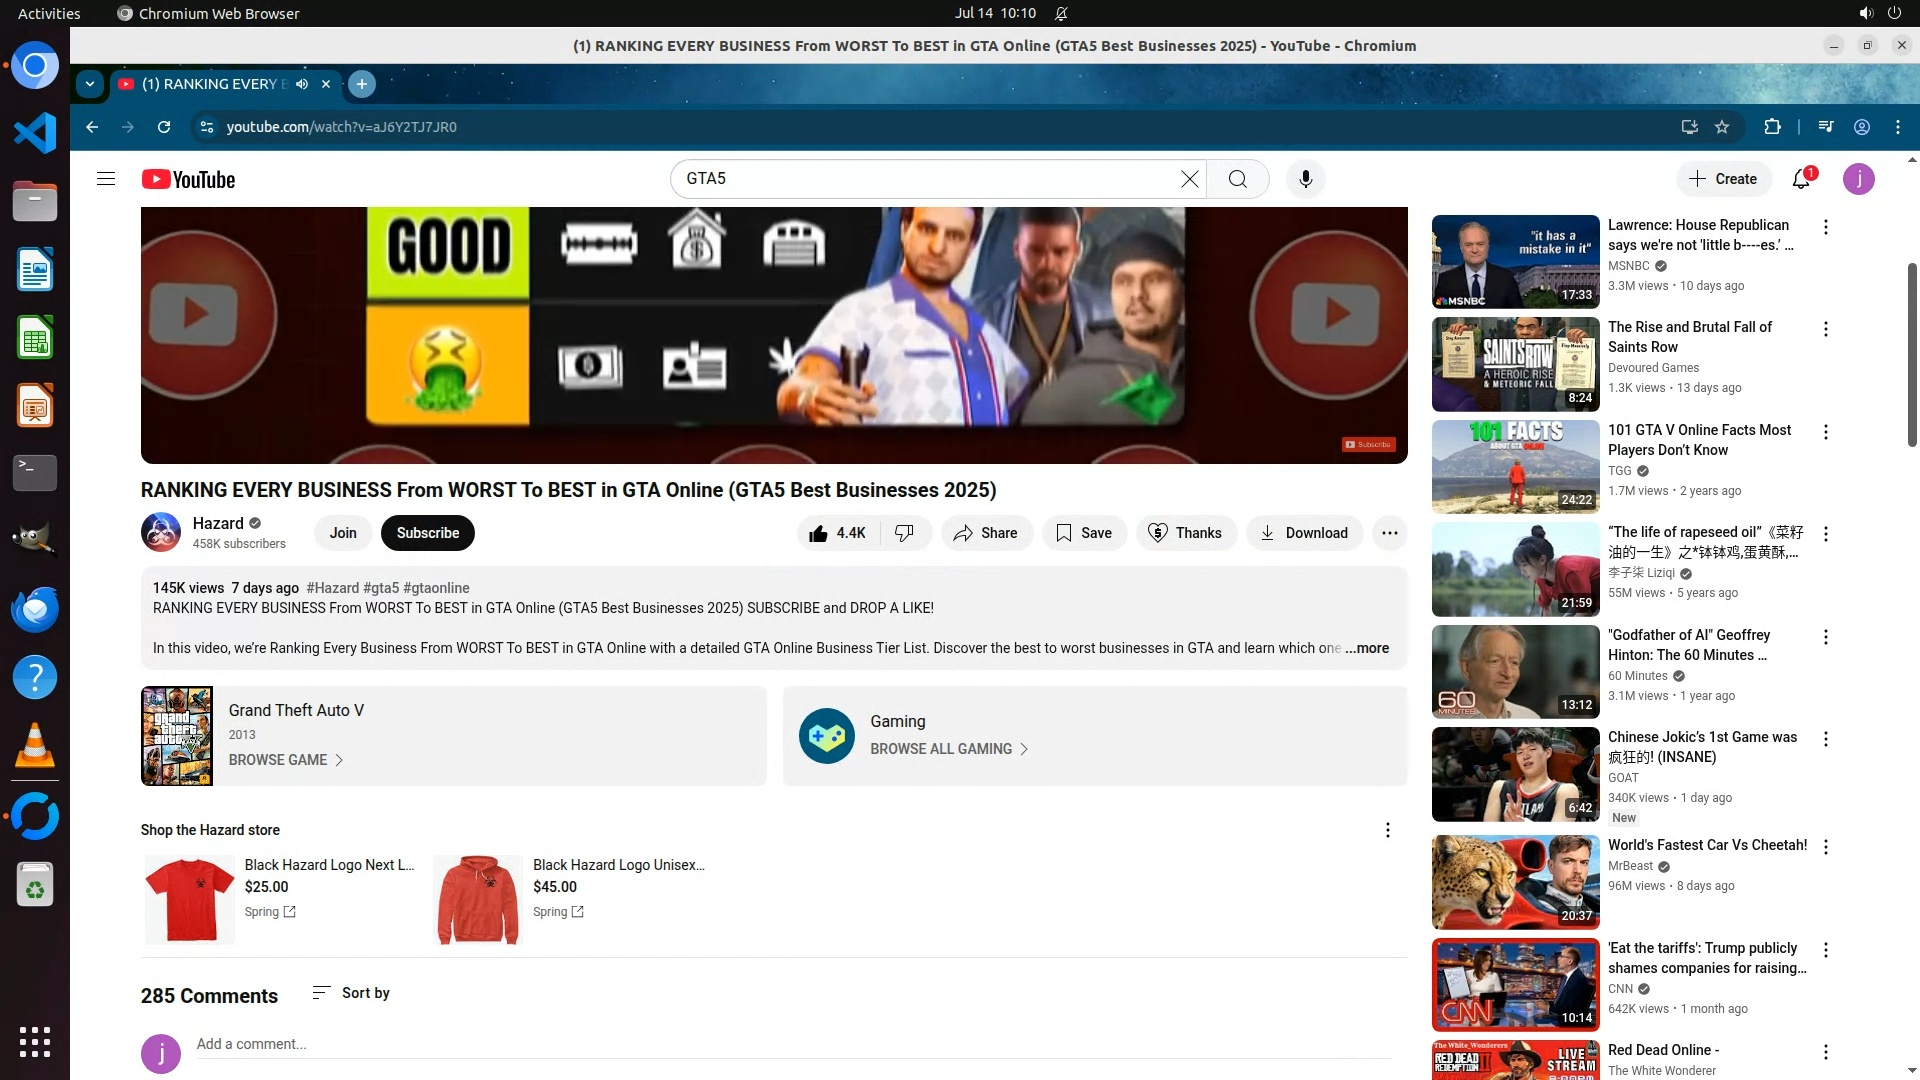Expand description with ...more
1920x1080 pixels.
pos(1367,648)
